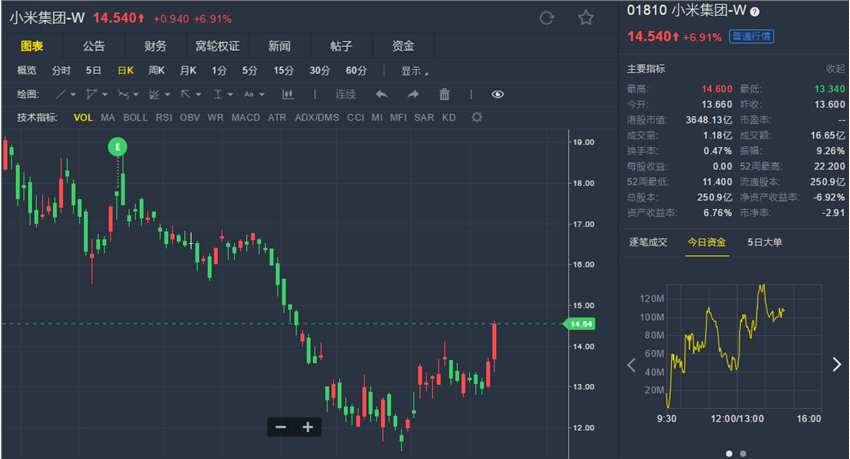The height and width of the screenshot is (459, 850).
Task: Zoom in the chart with plus button
Action: (308, 427)
